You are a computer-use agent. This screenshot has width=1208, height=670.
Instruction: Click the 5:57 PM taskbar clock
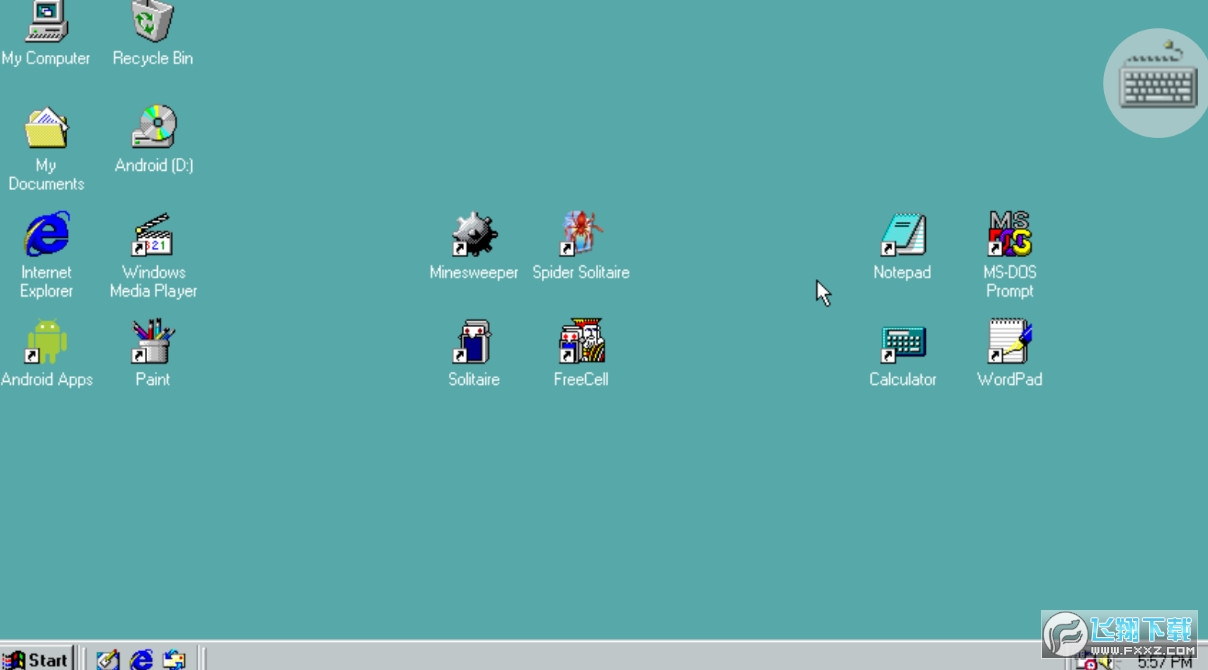tap(1165, 662)
